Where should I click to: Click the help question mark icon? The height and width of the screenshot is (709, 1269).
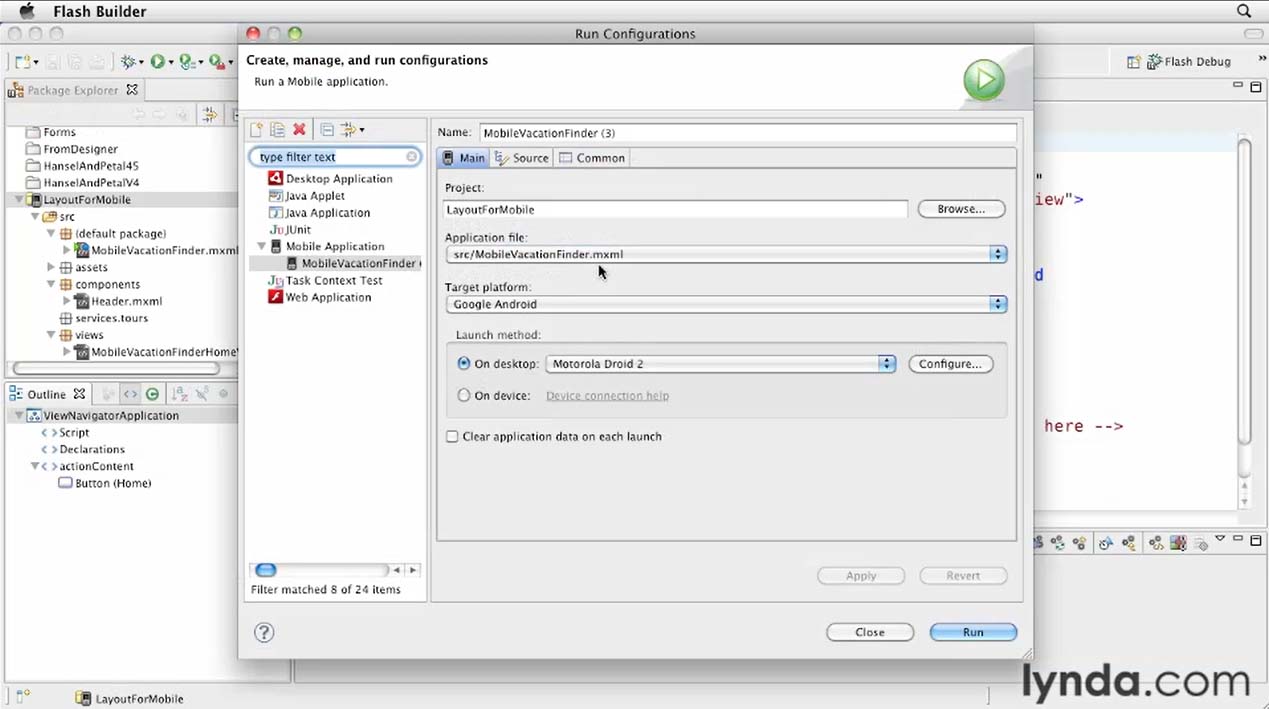264,632
